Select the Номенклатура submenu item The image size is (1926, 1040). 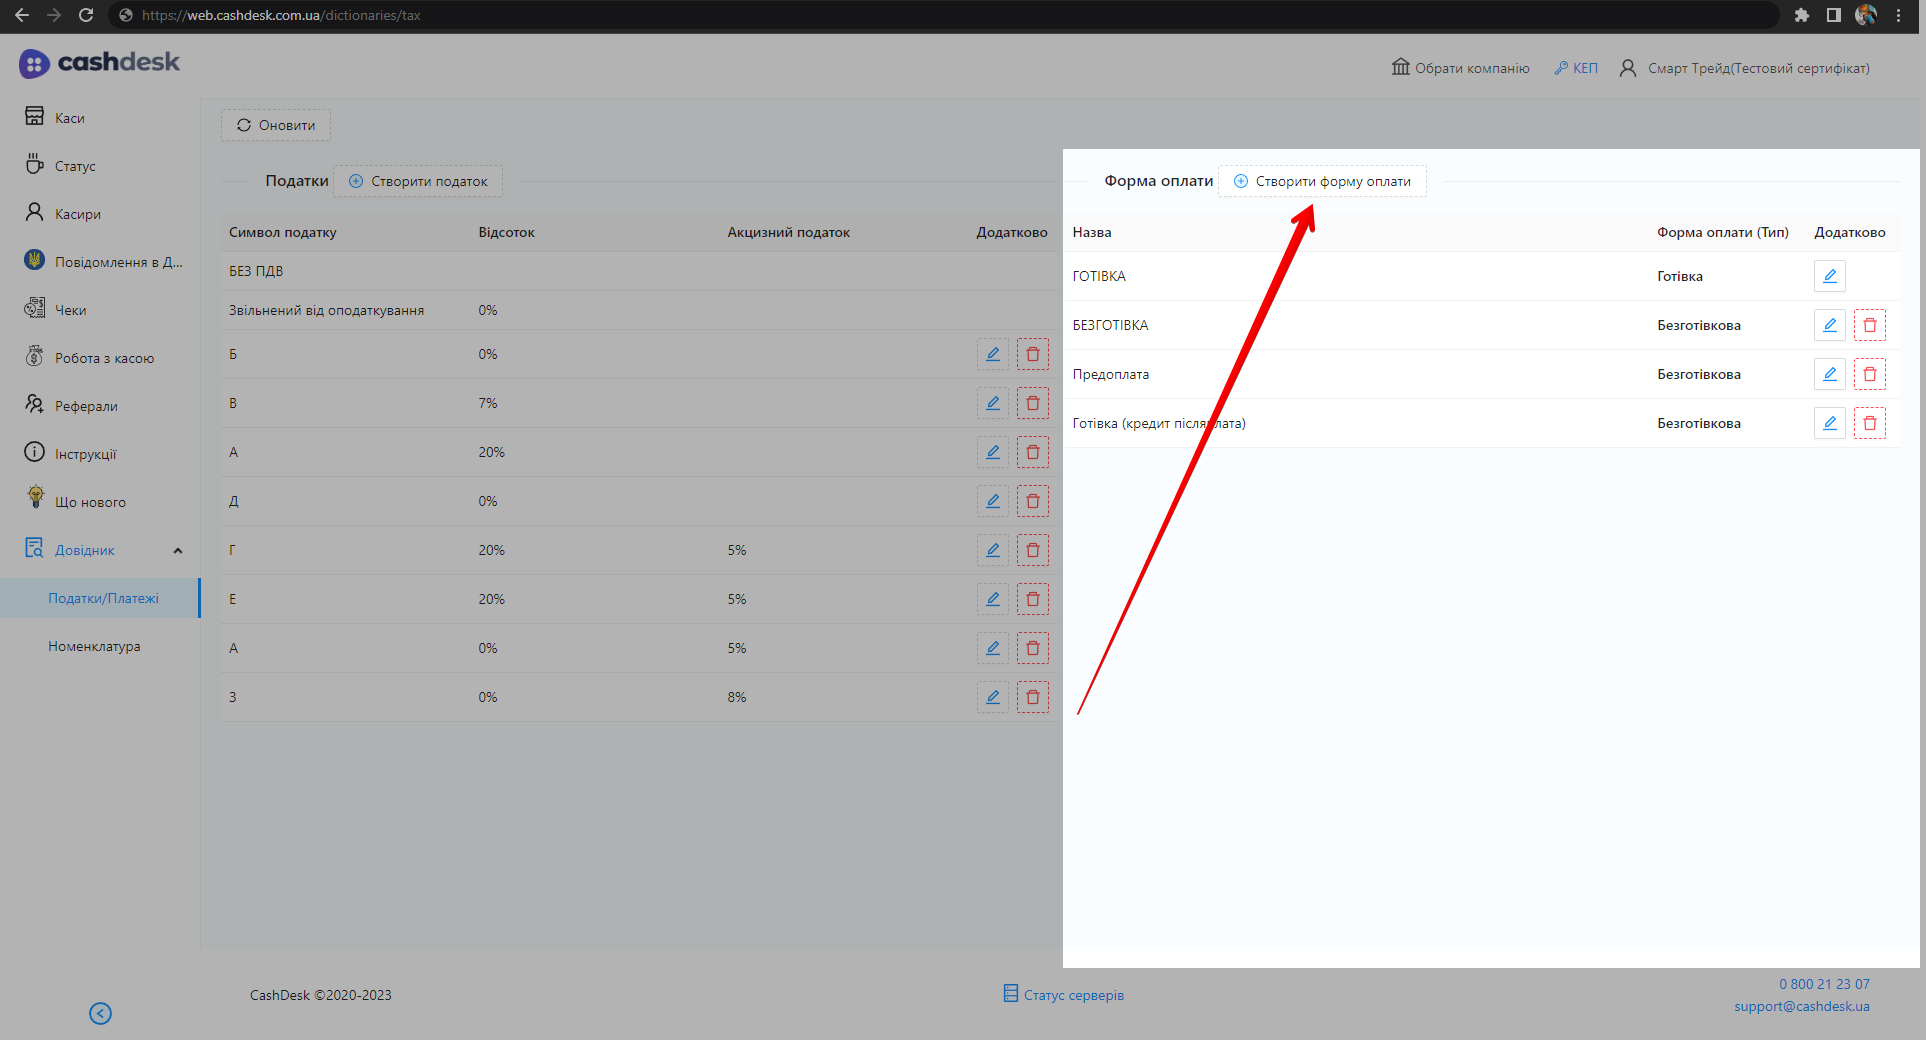(x=100, y=646)
